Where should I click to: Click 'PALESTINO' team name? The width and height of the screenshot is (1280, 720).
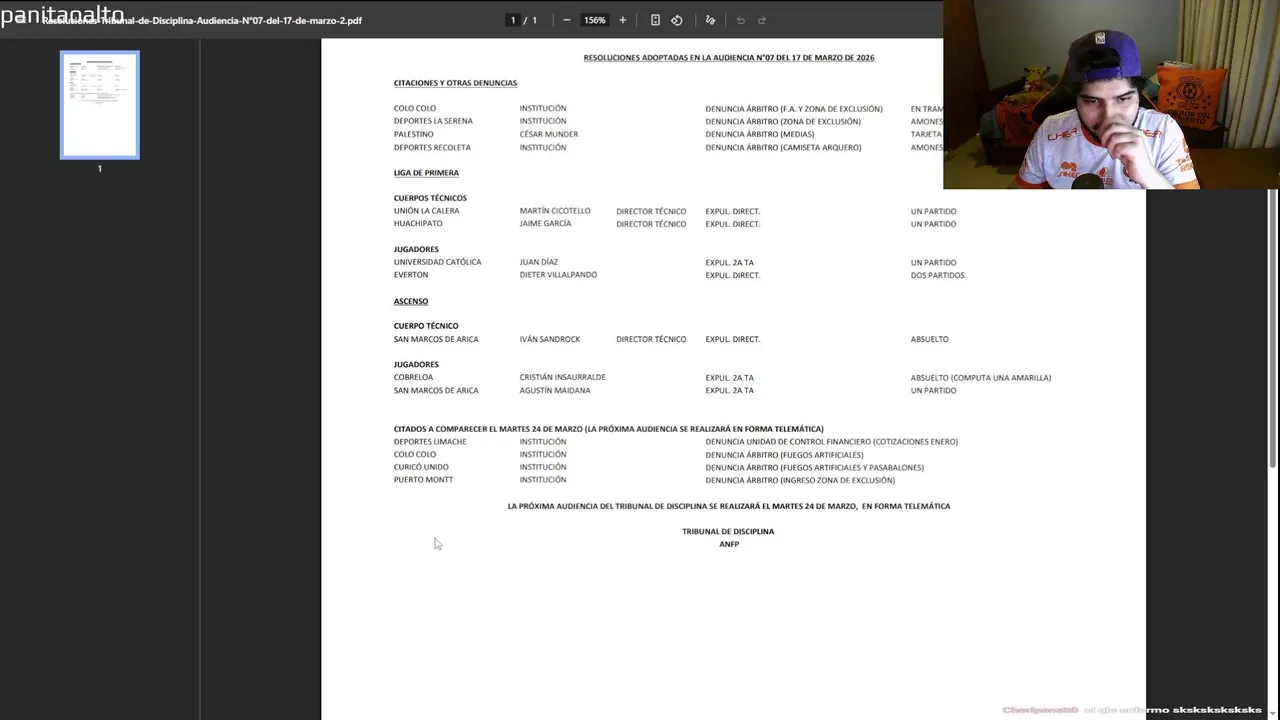click(x=414, y=134)
